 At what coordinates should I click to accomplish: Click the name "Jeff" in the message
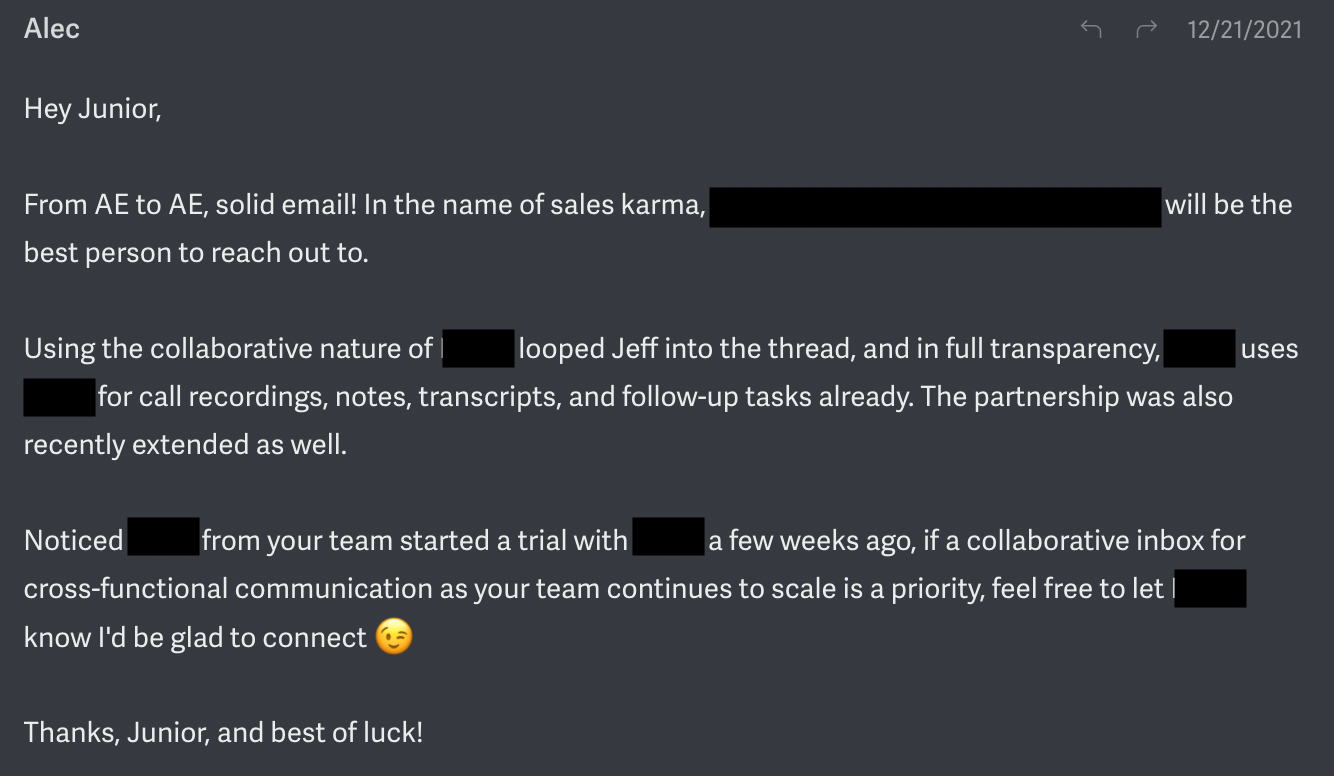(x=635, y=349)
